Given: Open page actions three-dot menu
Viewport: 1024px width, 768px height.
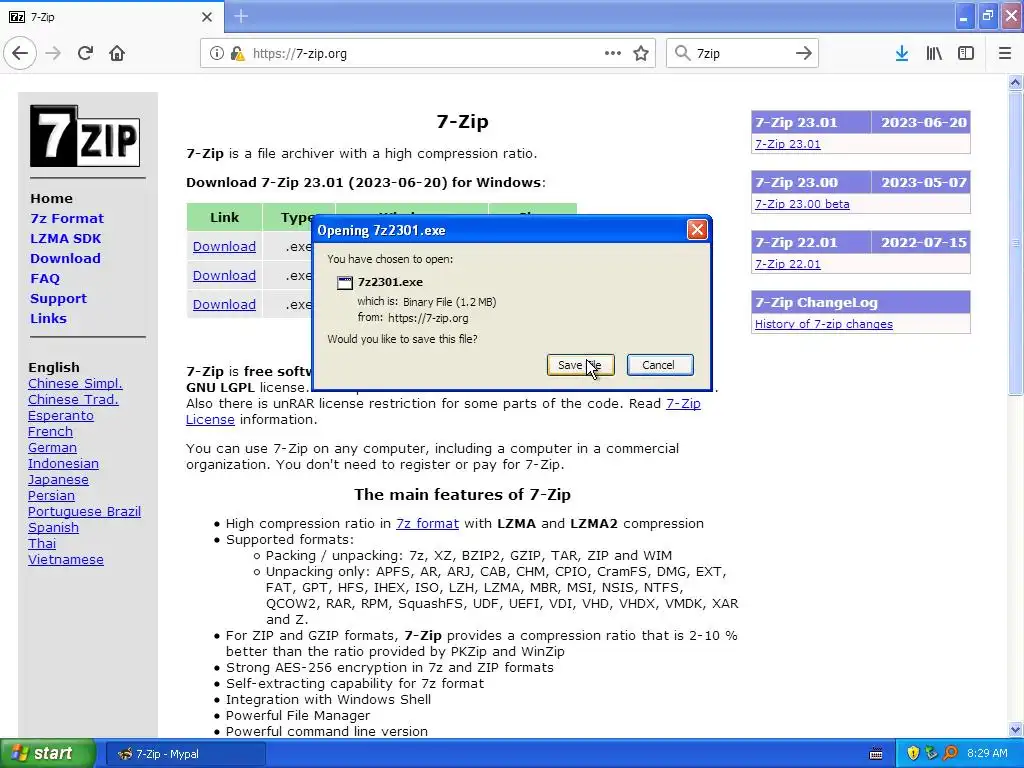Looking at the screenshot, I should (x=613, y=54).
